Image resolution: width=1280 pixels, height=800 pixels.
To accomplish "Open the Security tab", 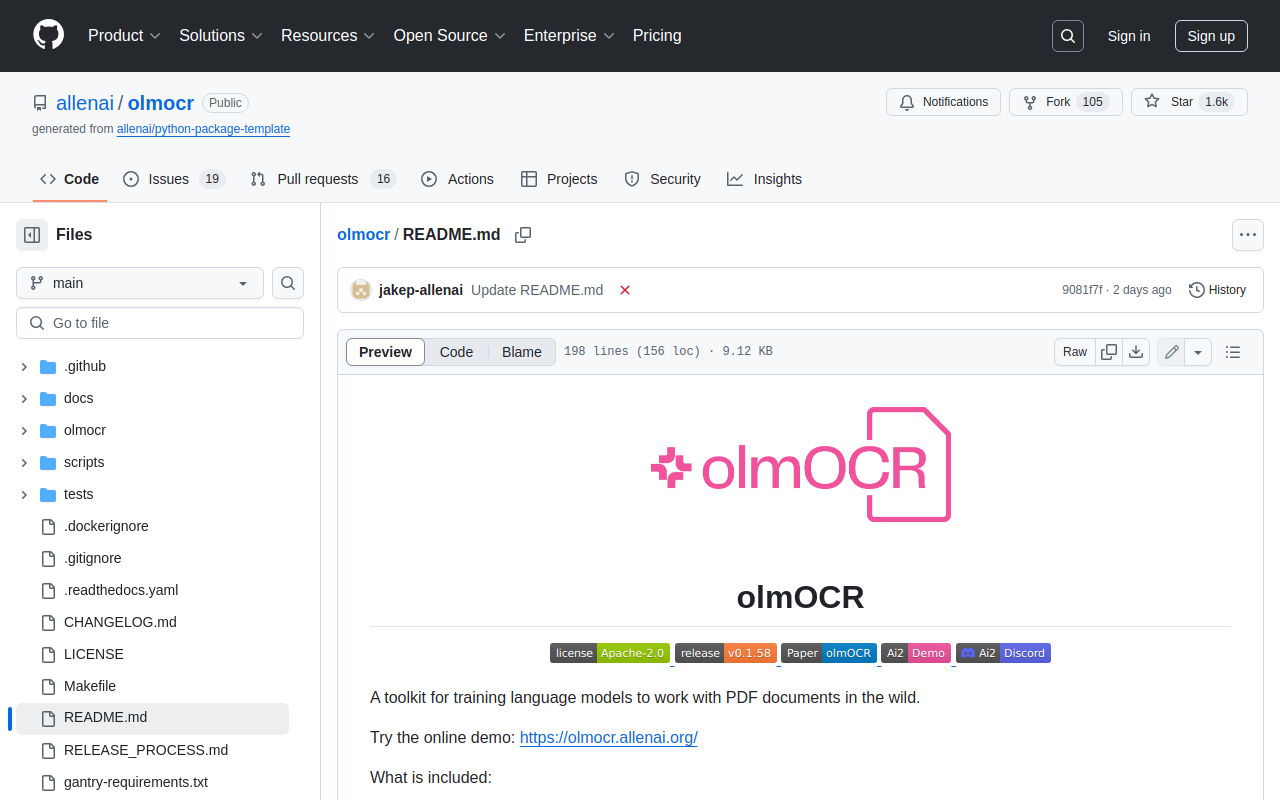I will tap(662, 179).
